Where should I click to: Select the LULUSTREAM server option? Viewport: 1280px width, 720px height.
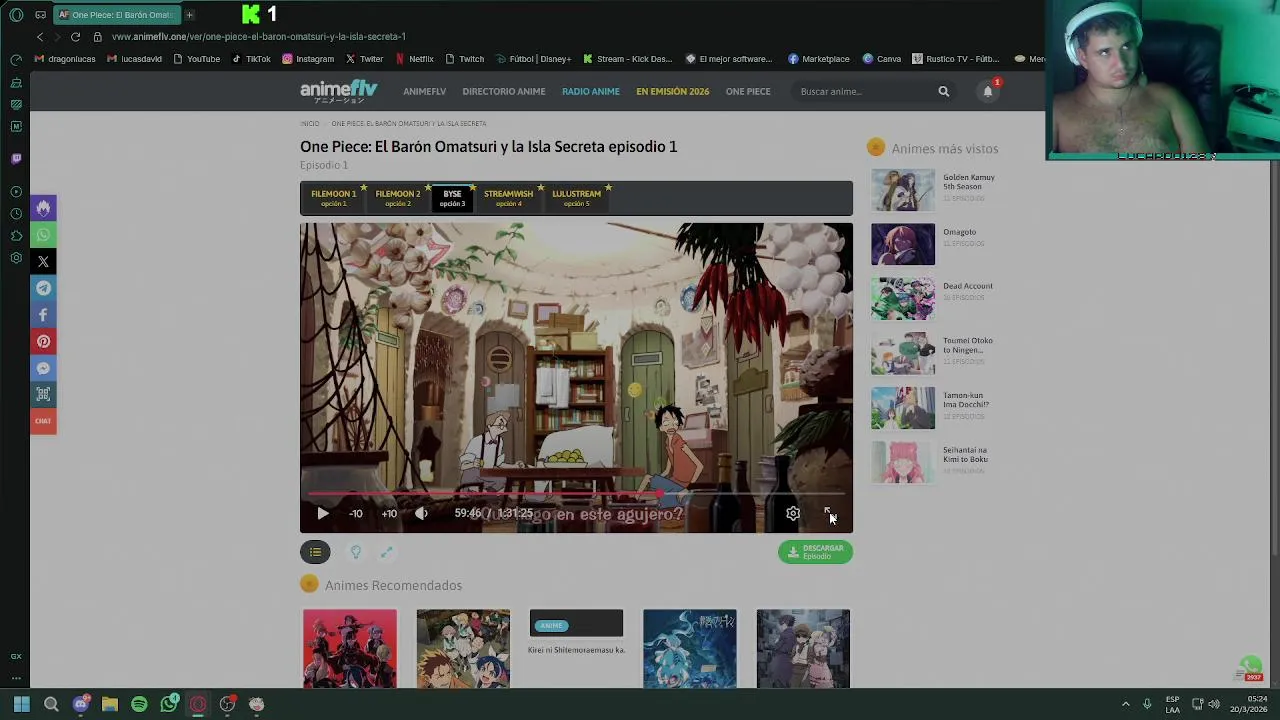pos(576,198)
